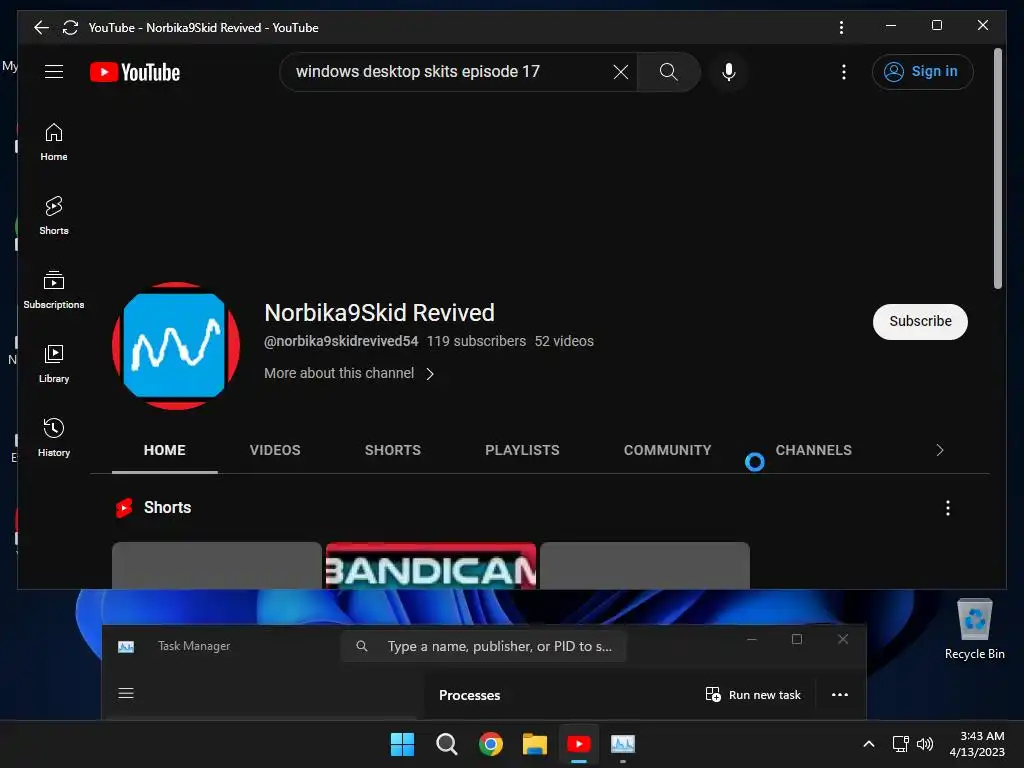The height and width of the screenshot is (768, 1024).
Task: Minimize the YouTube app window
Action: pos(891,26)
